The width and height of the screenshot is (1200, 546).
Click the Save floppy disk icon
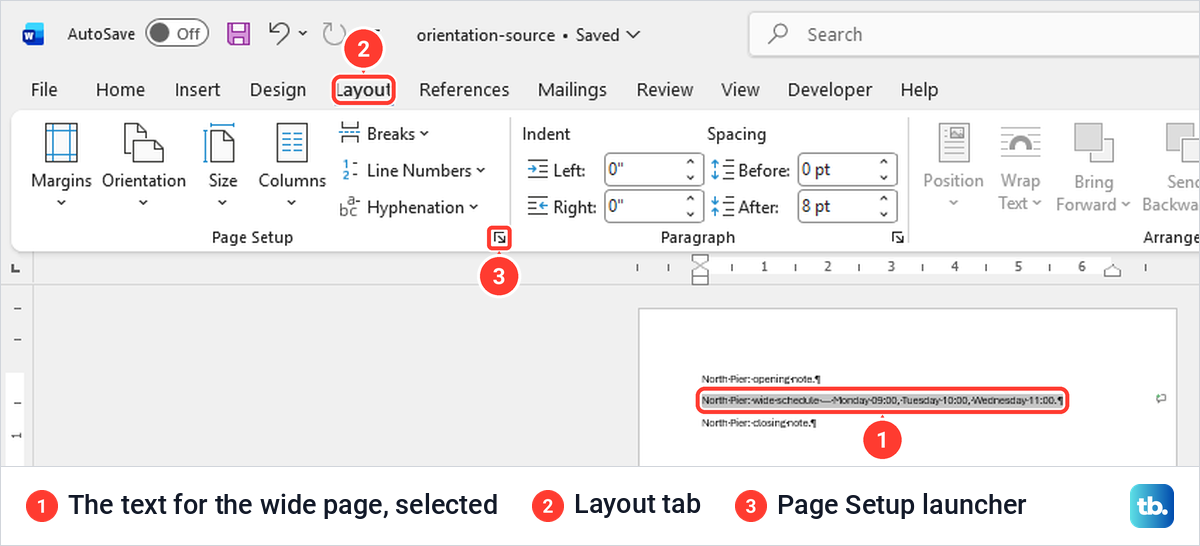(239, 34)
